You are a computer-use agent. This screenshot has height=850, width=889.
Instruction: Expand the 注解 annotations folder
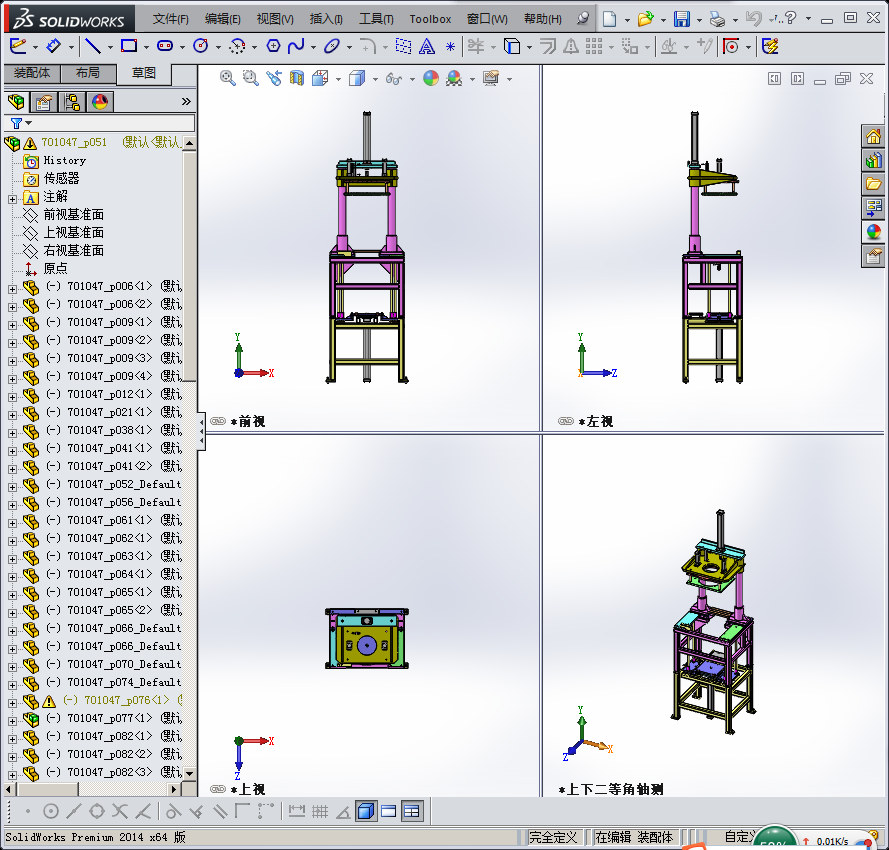click(x=12, y=199)
